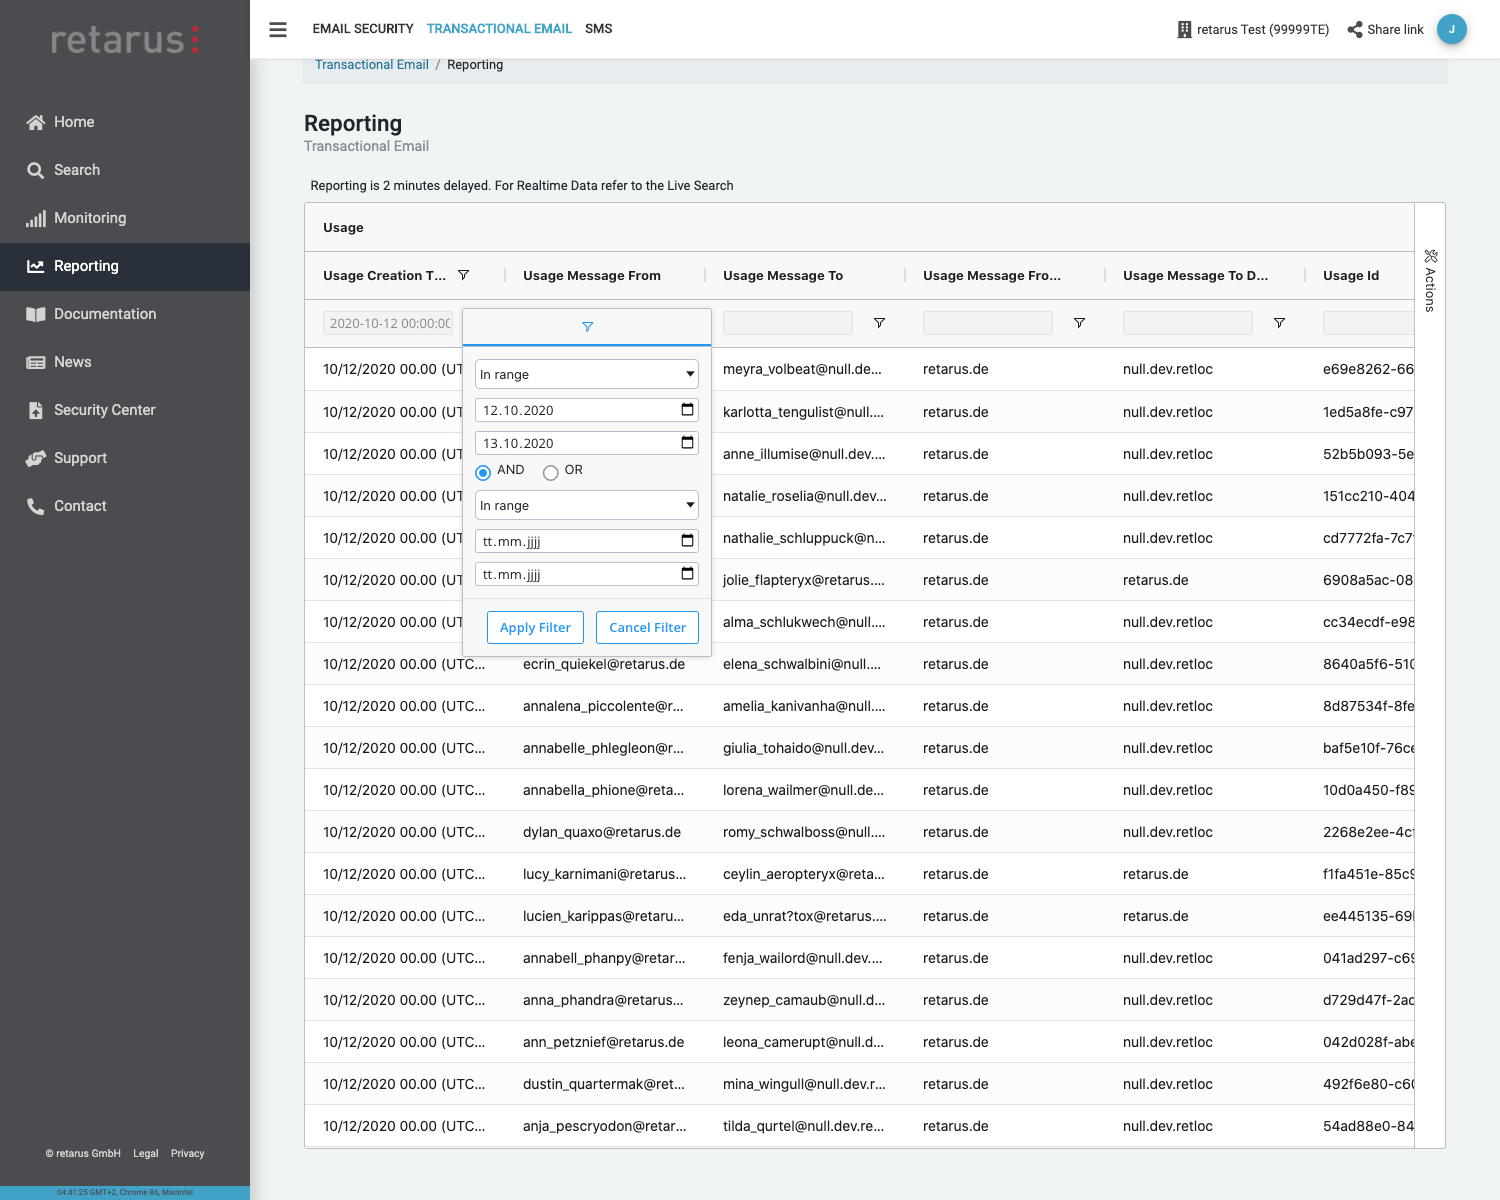Select the OR radio button
Image resolution: width=1500 pixels, height=1200 pixels.
coord(550,473)
